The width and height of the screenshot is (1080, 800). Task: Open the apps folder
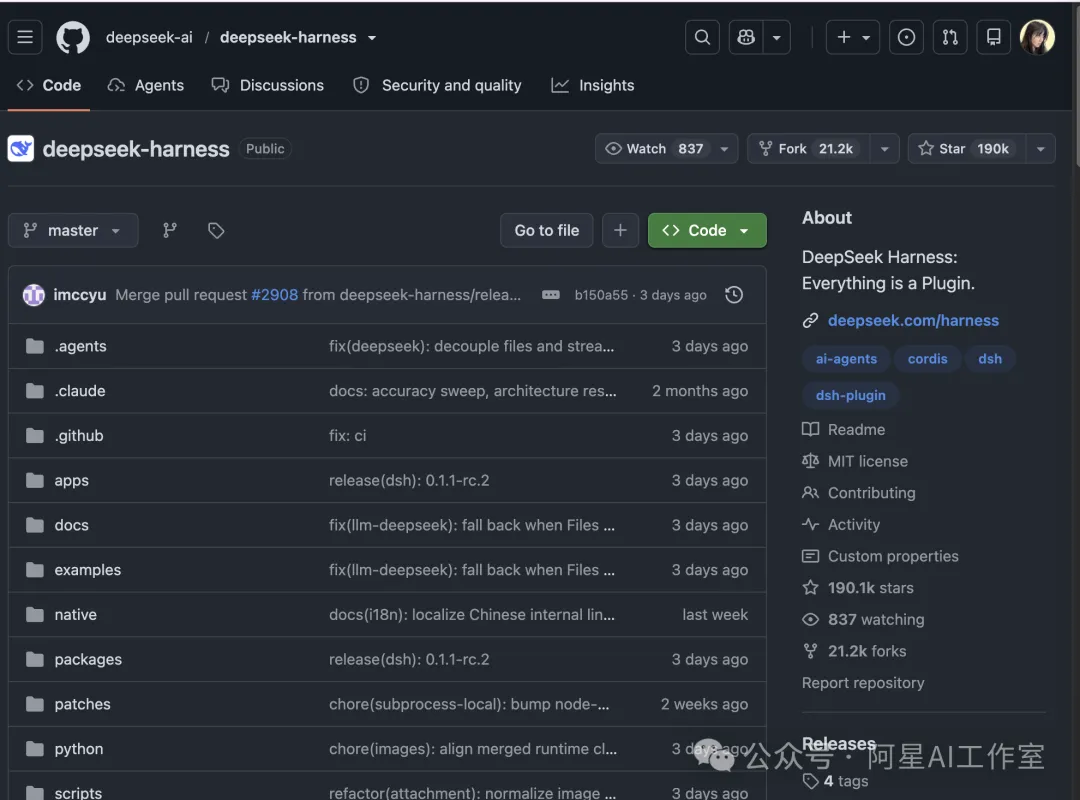coord(72,480)
